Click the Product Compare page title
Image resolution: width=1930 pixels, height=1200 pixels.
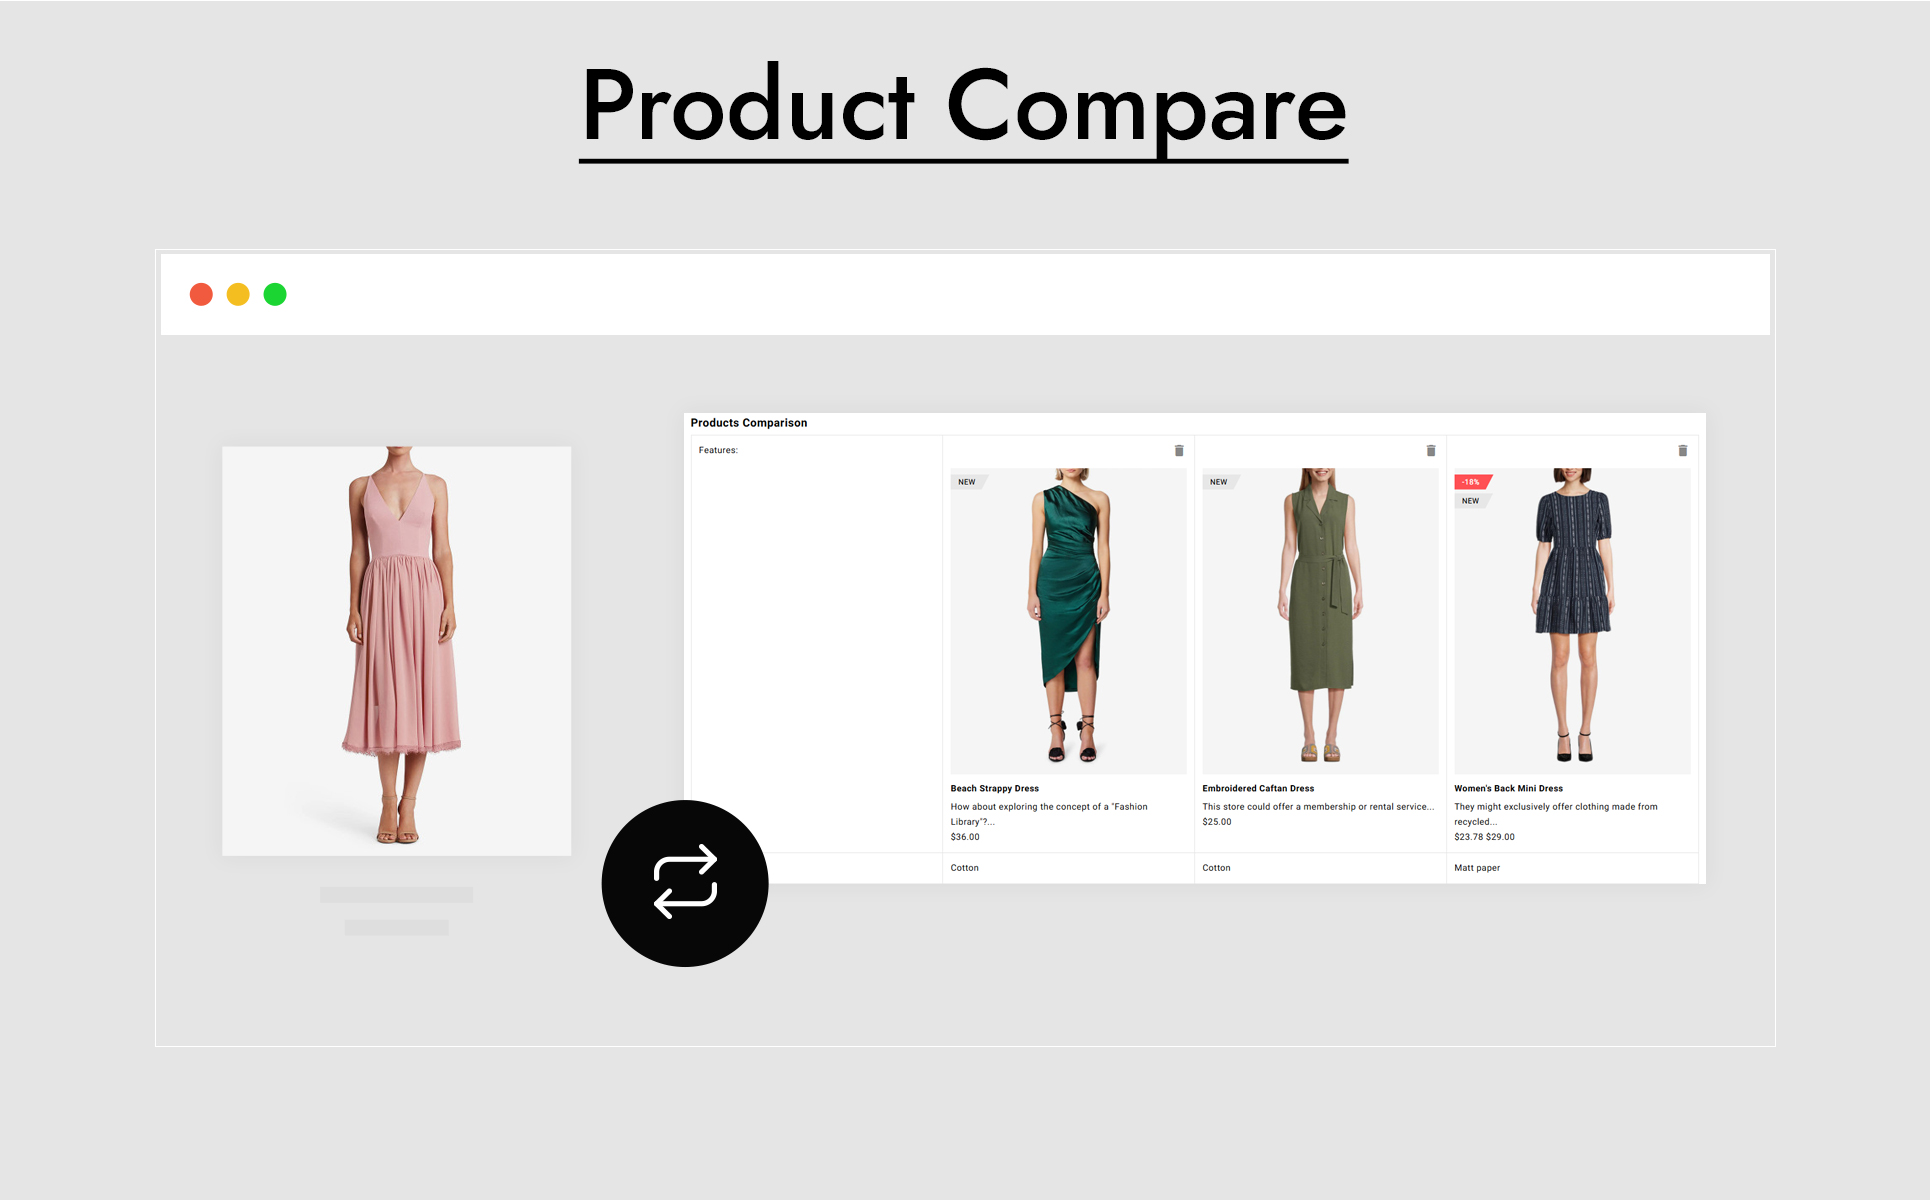click(964, 108)
